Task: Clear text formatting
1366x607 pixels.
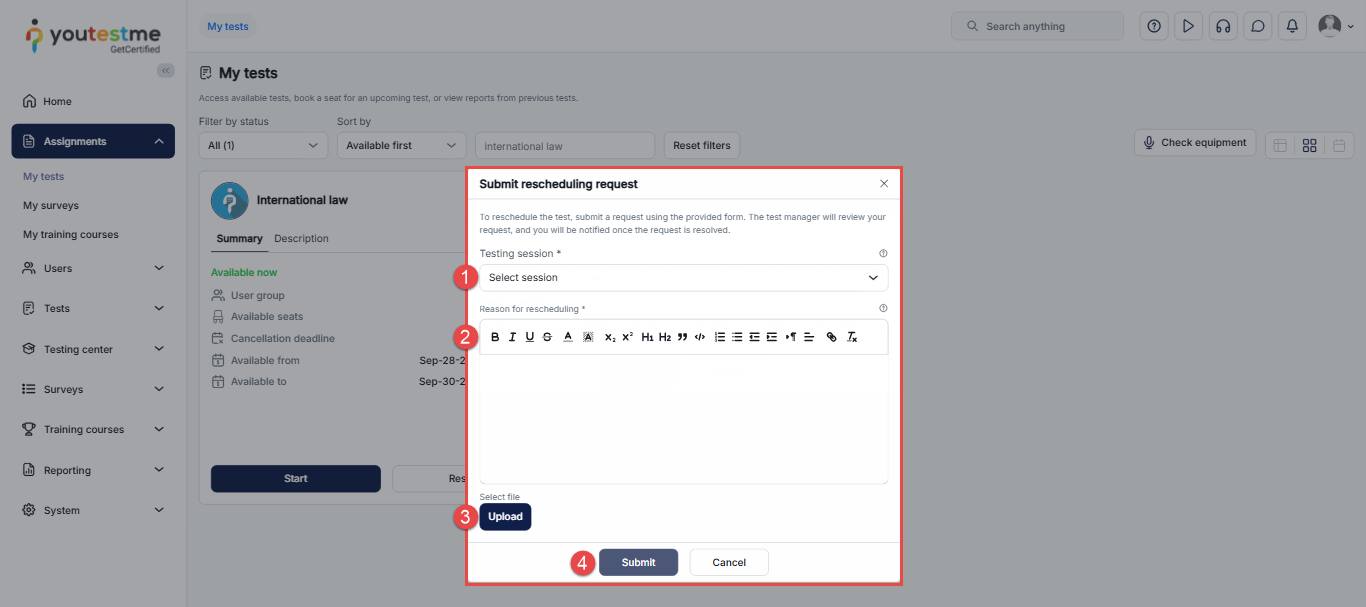Action: pyautogui.click(x=852, y=337)
